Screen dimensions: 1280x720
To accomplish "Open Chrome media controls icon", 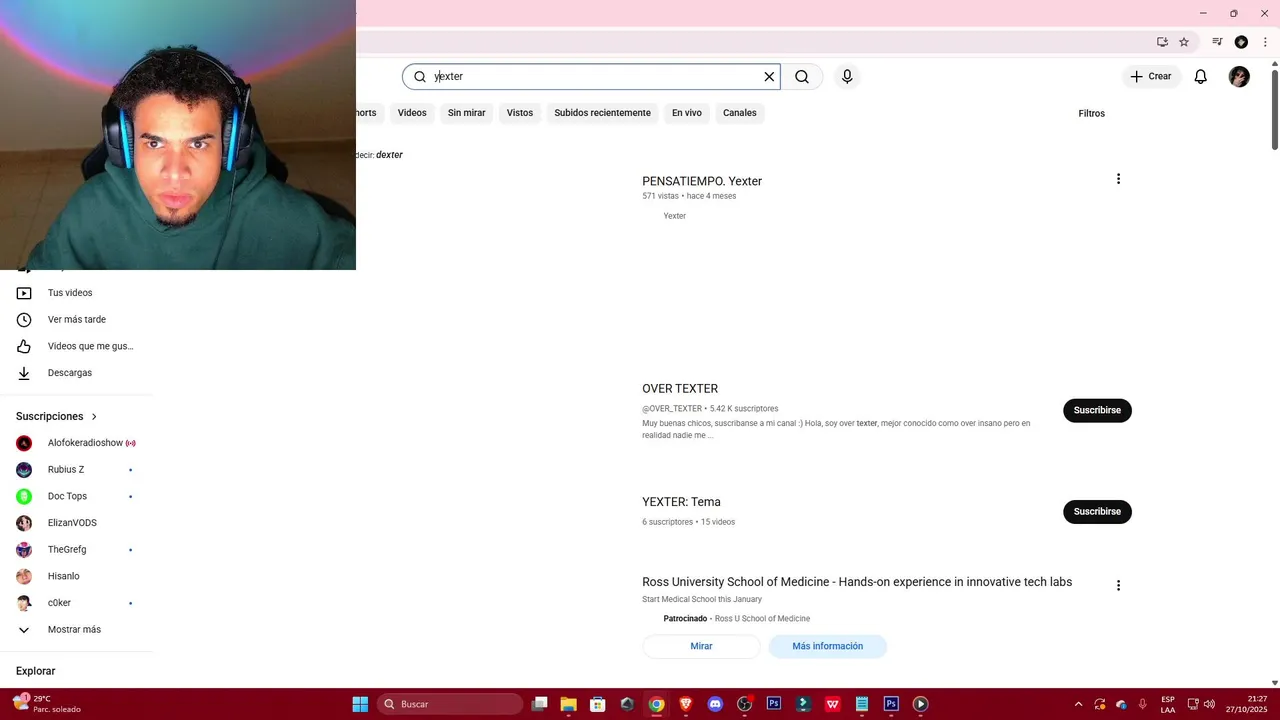I will (1217, 42).
